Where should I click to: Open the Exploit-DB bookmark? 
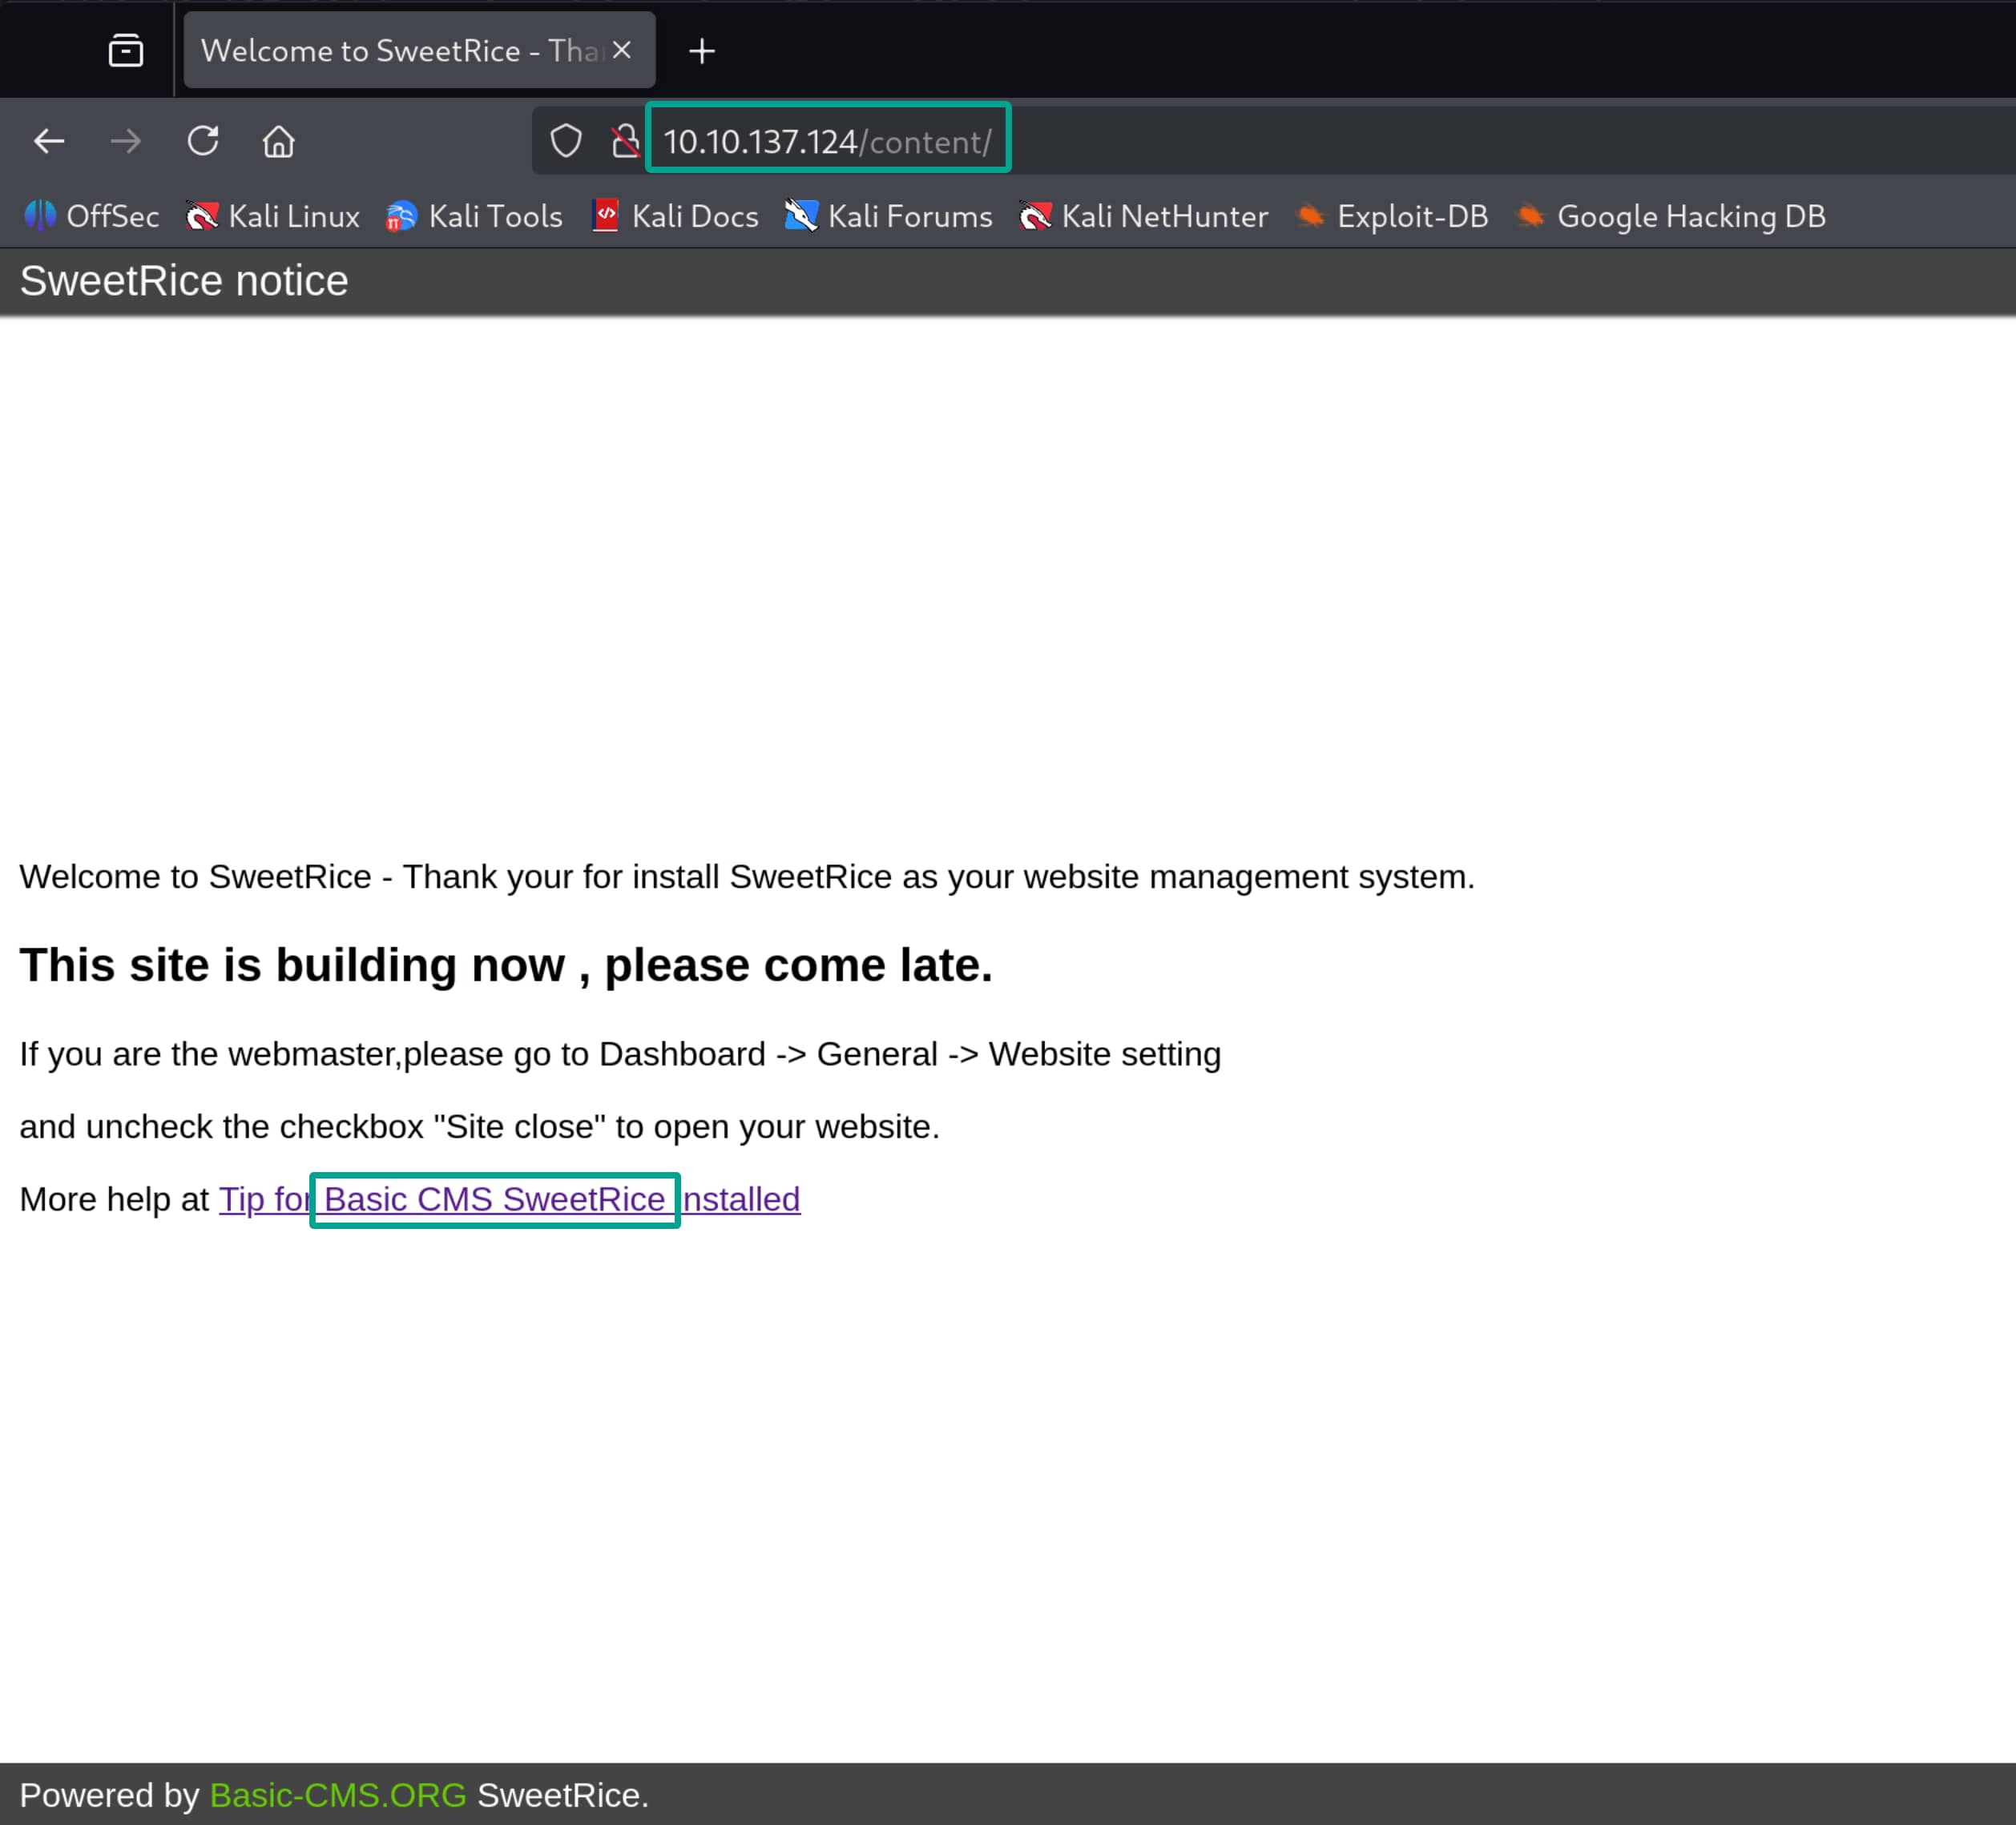click(1393, 216)
